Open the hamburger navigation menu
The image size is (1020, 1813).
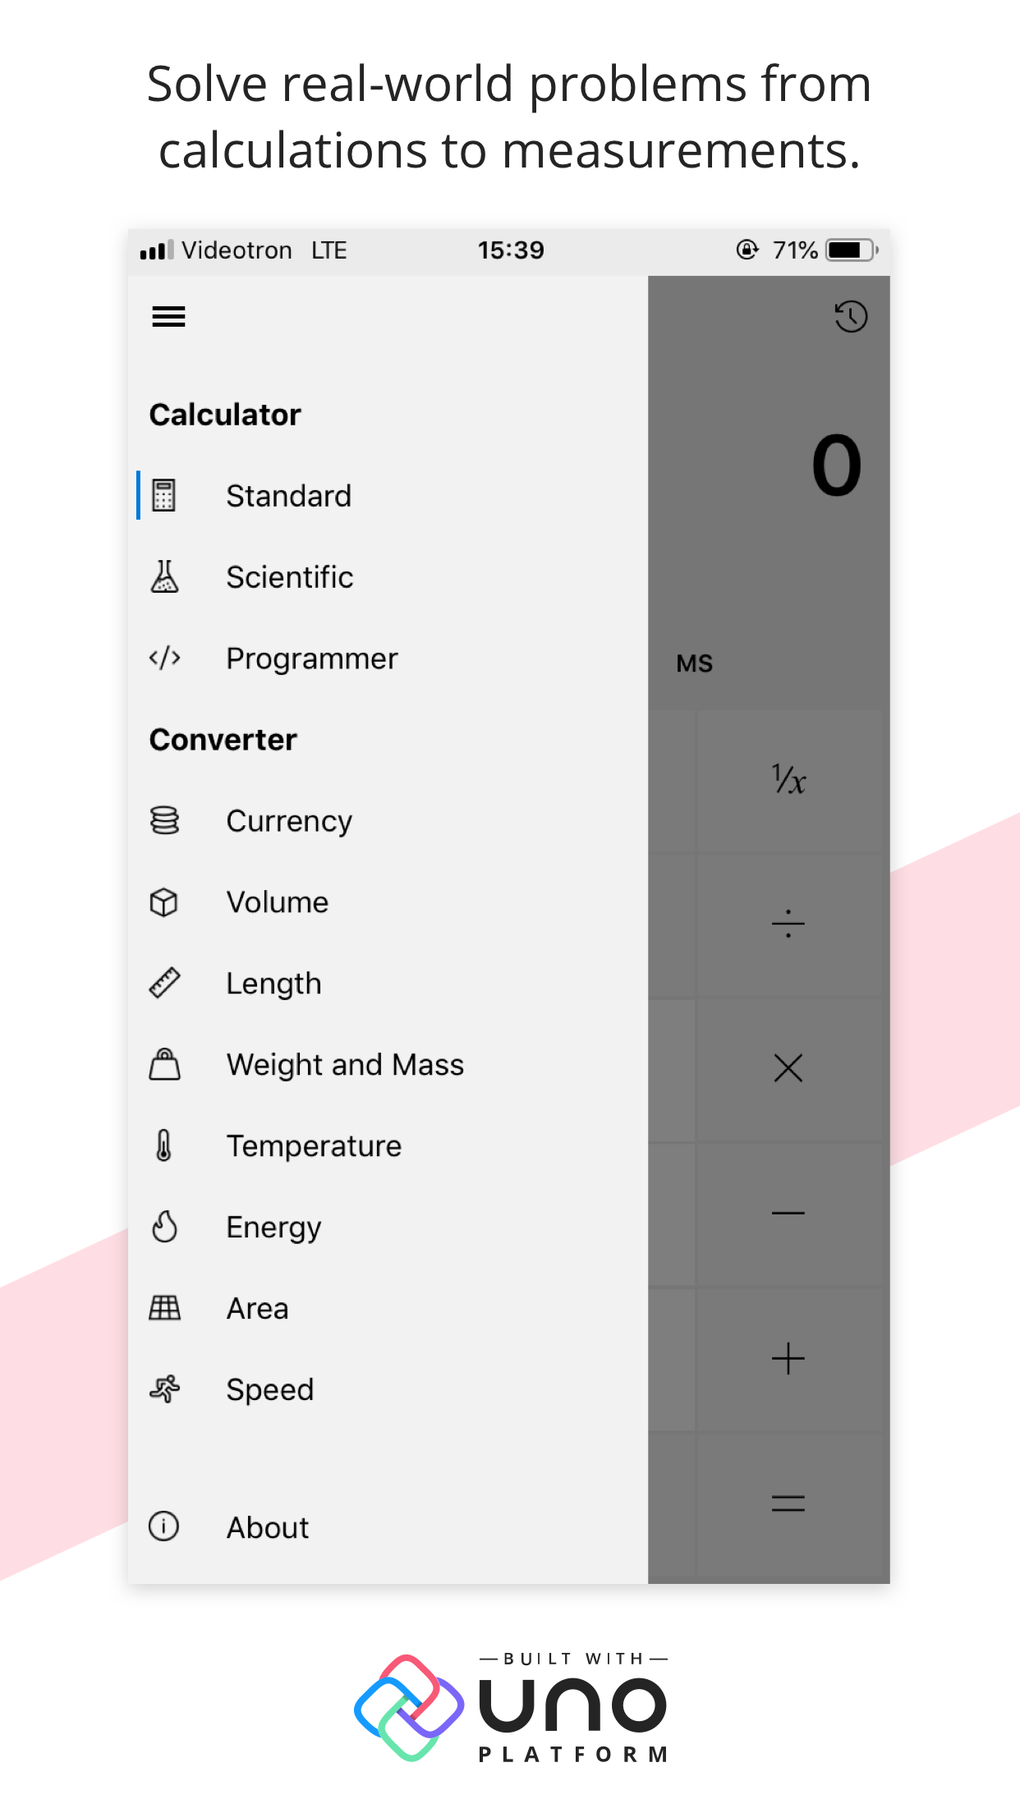click(x=168, y=317)
